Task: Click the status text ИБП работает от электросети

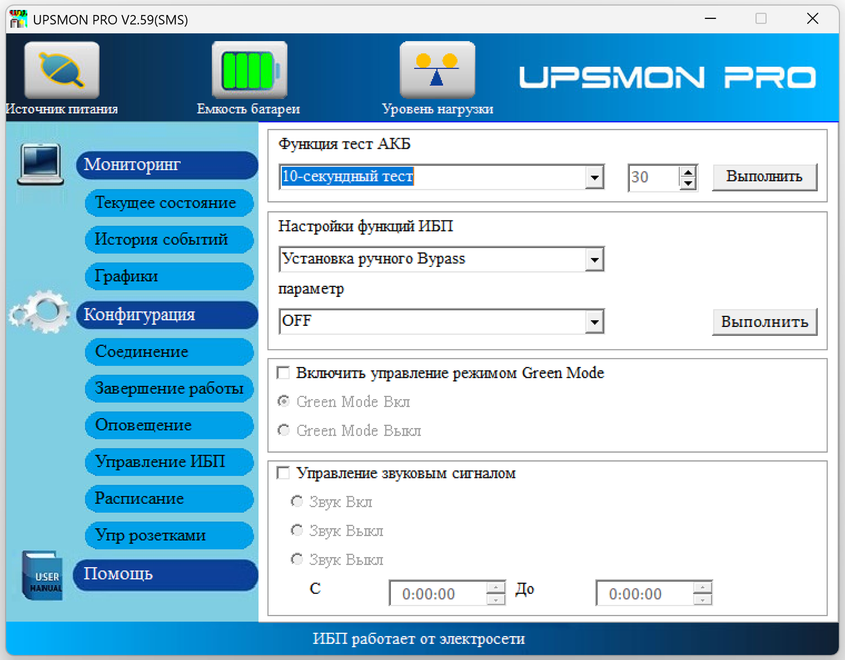Action: (419, 639)
